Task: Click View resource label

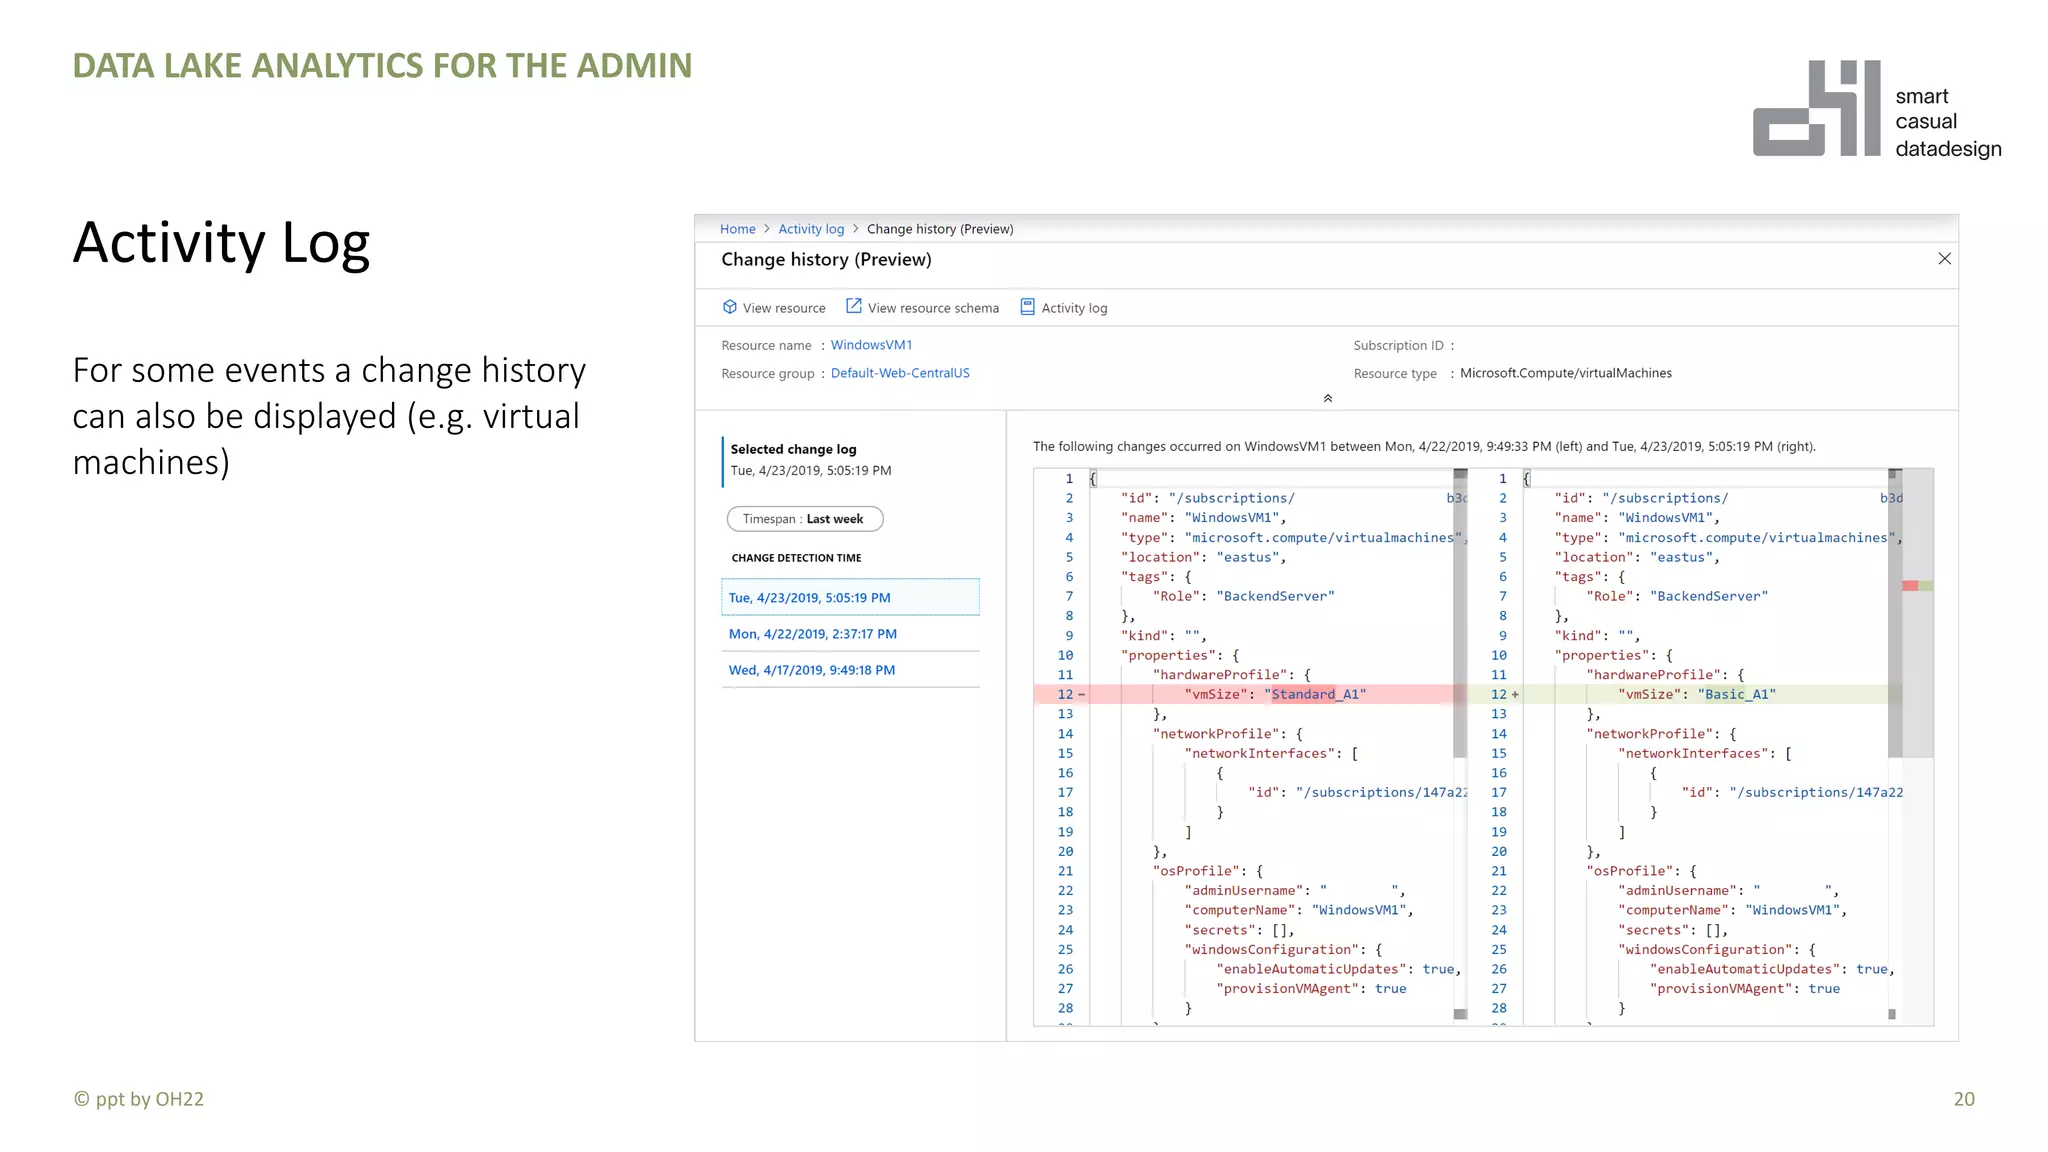Action: click(784, 308)
